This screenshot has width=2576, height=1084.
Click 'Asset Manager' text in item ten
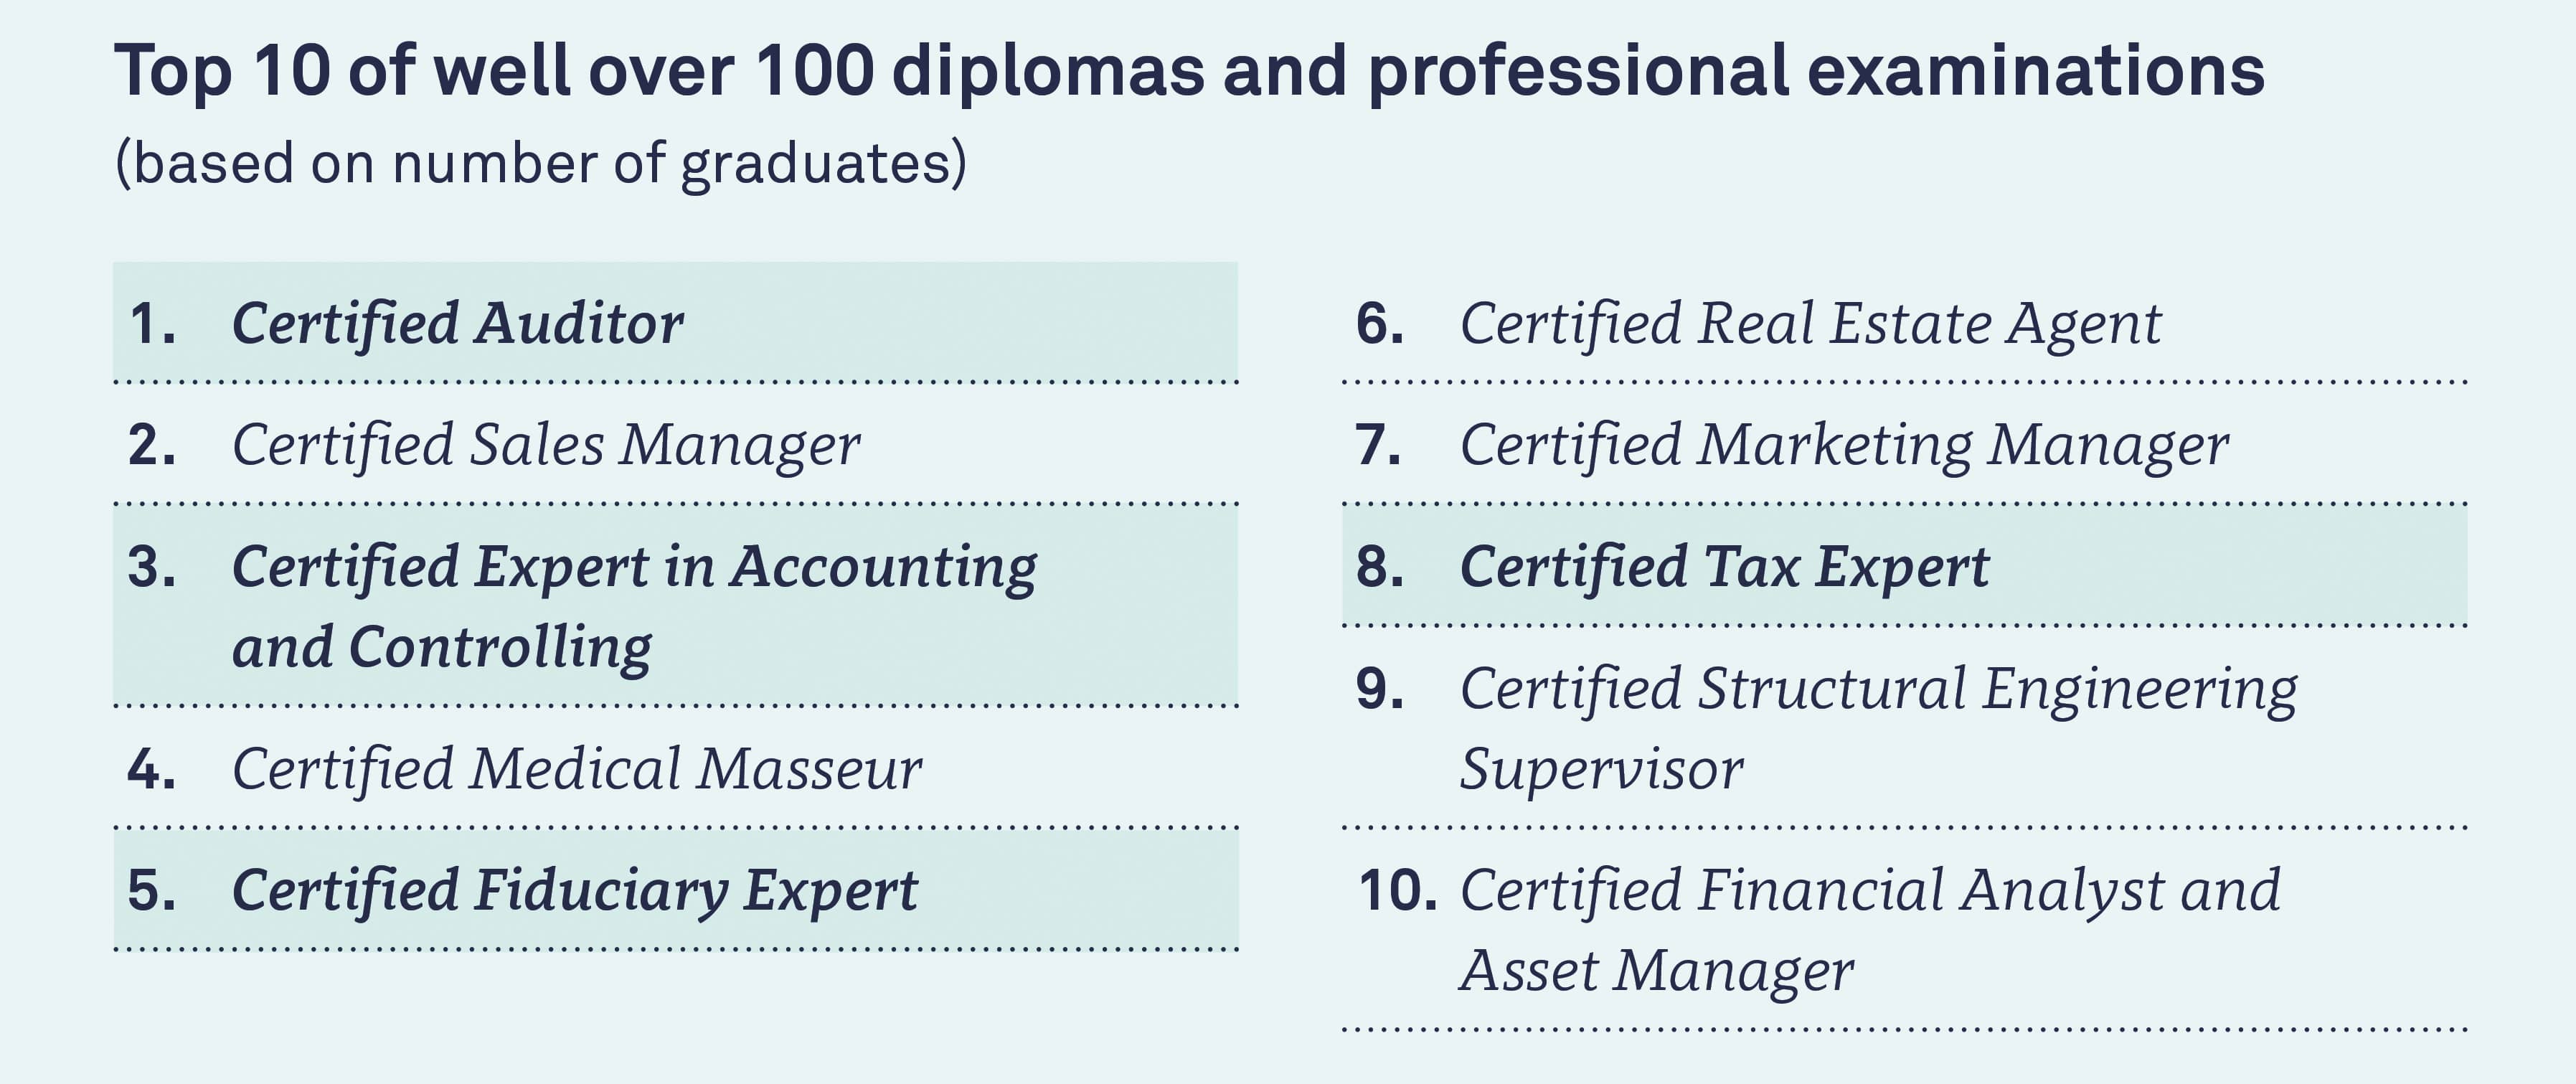1657,971
